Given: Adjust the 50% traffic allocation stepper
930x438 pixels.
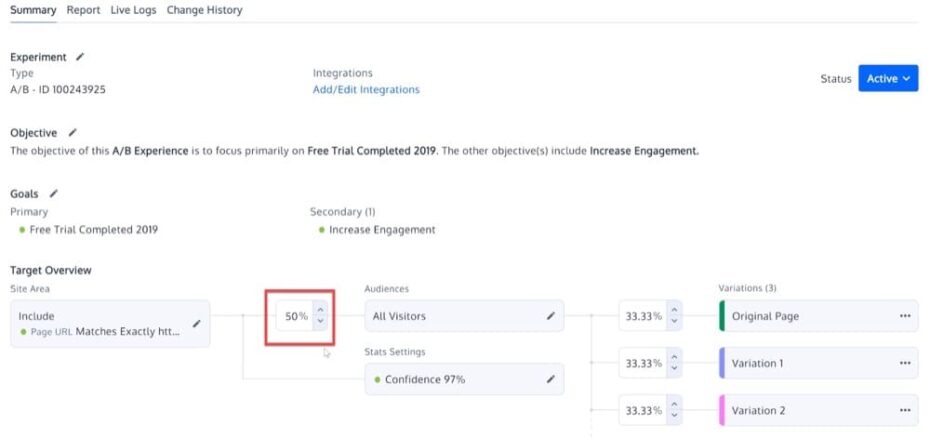Looking at the screenshot, I should [x=320, y=316].
